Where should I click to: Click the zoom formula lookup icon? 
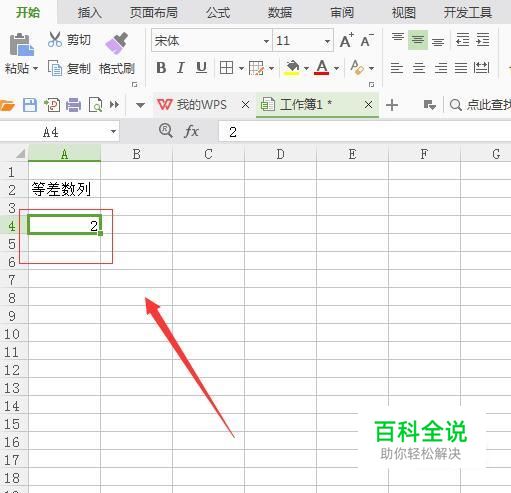click(165, 130)
